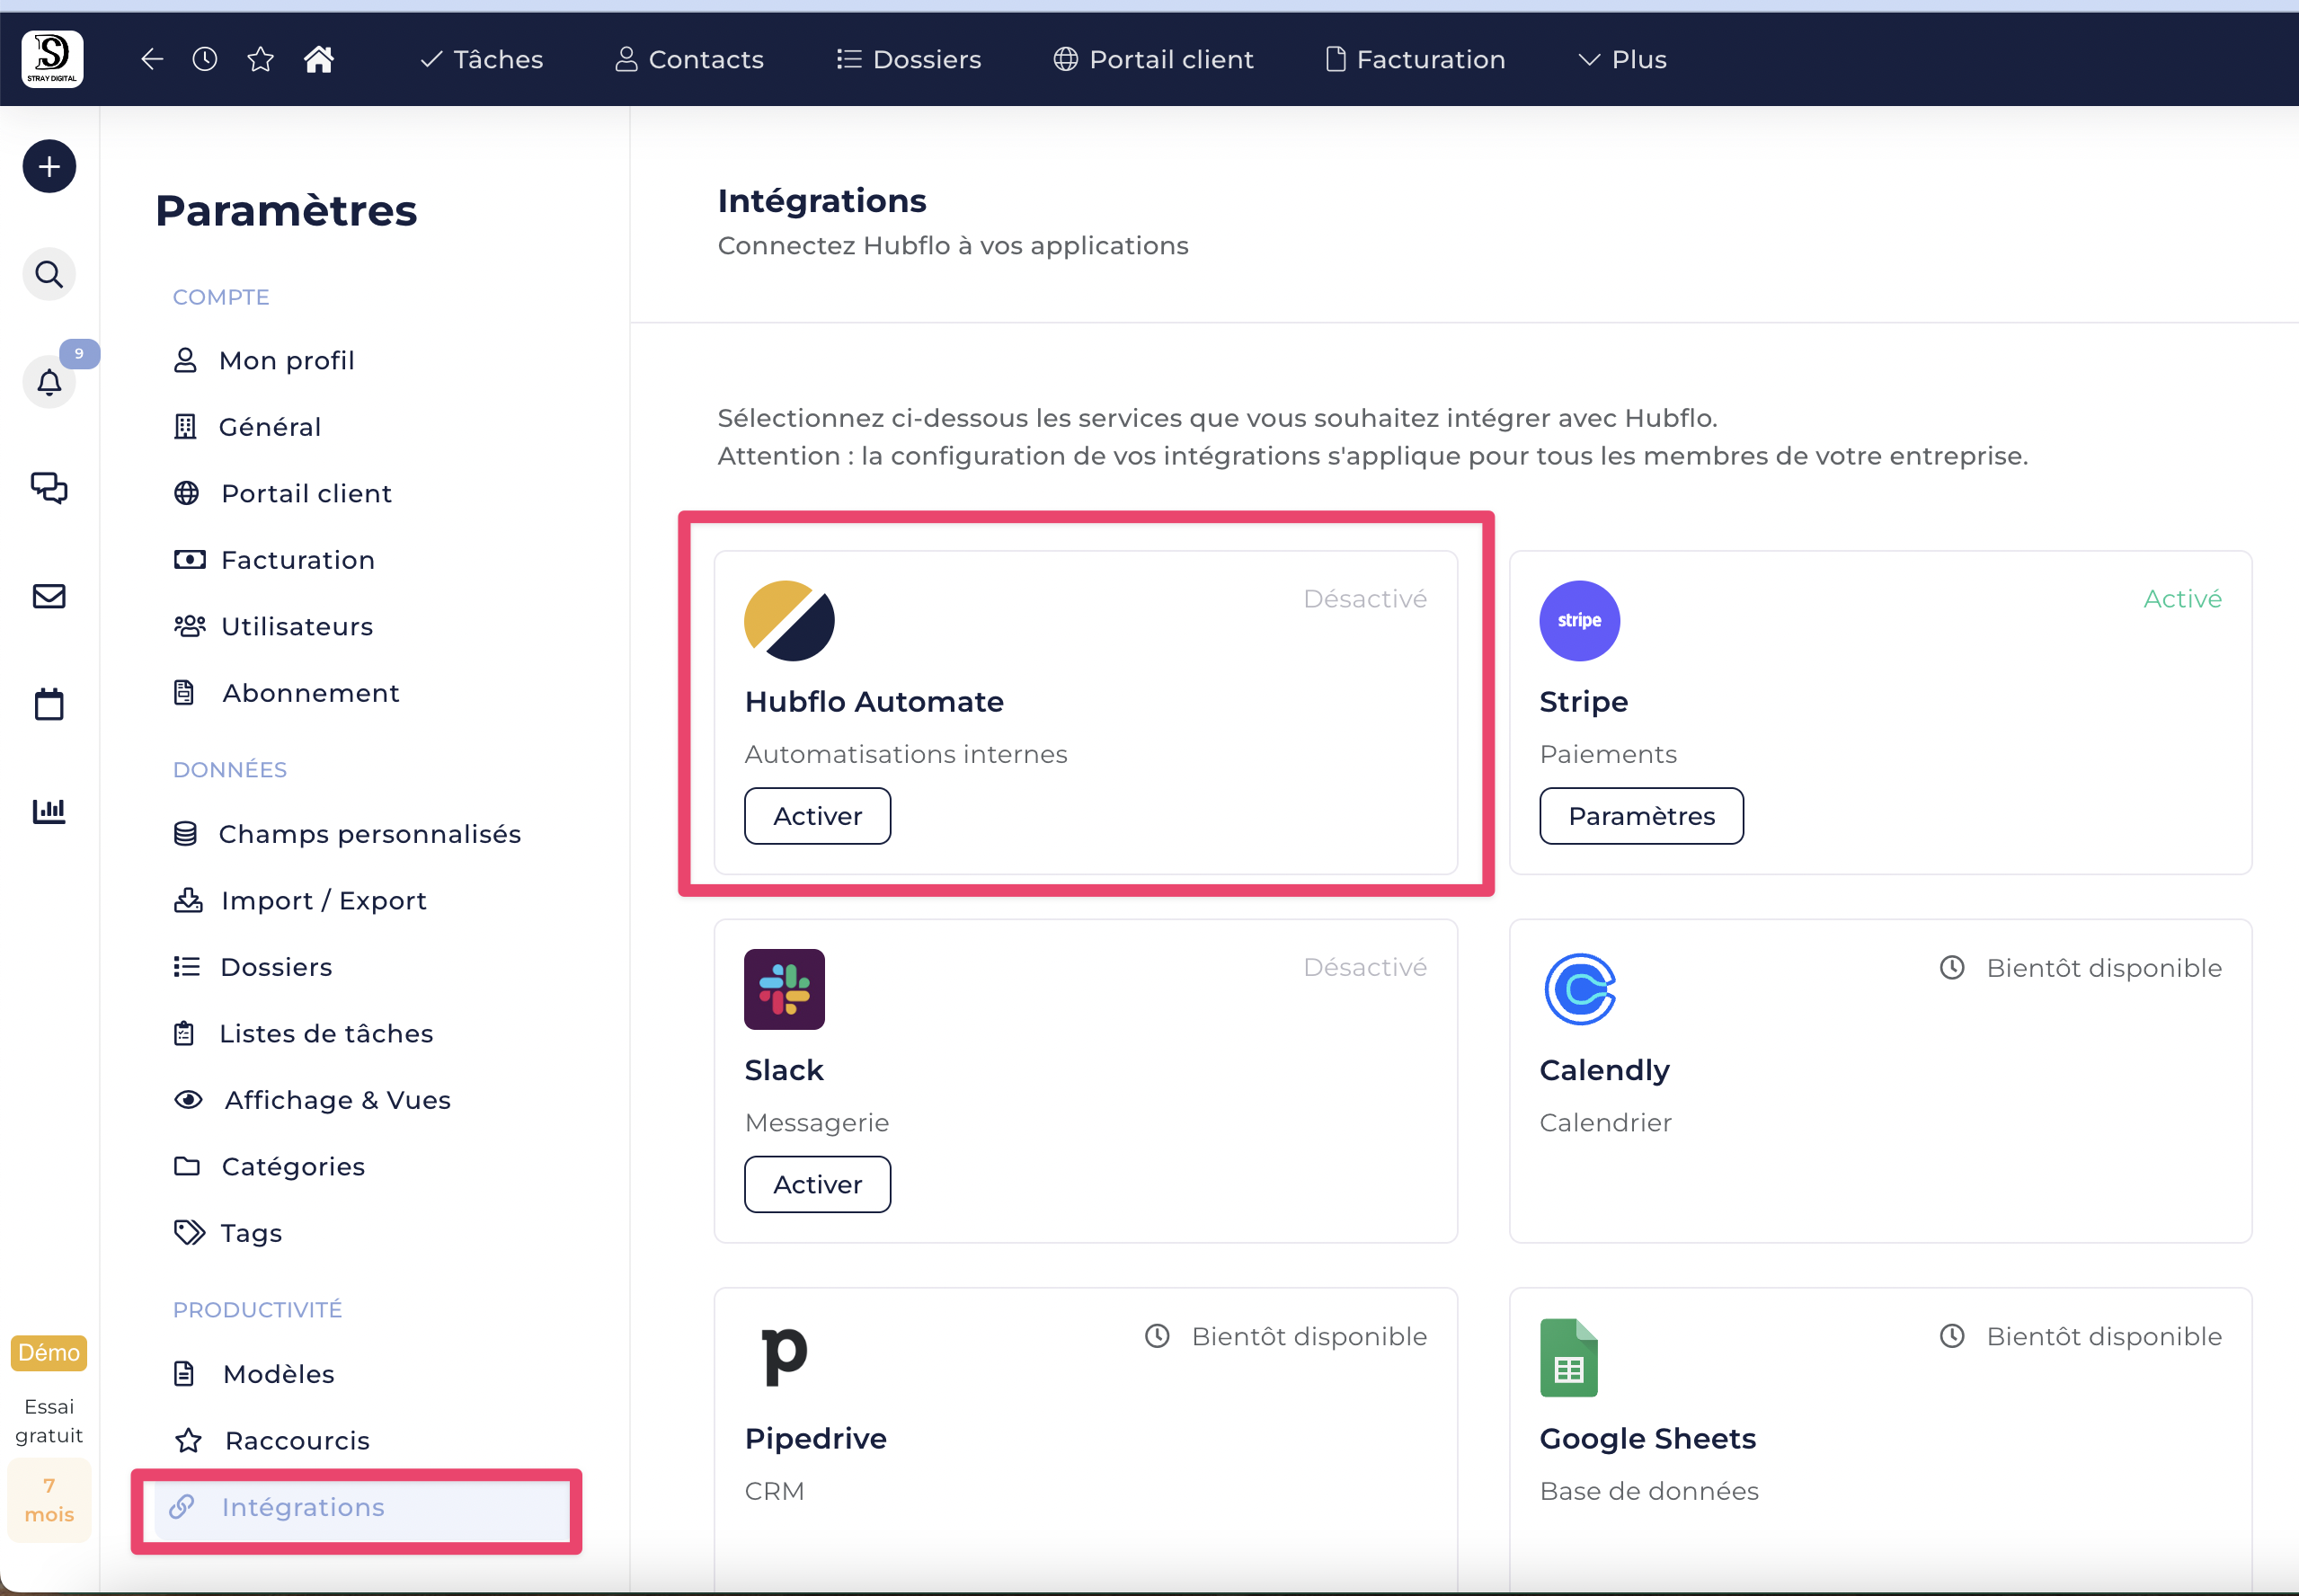
Task: Click Google Sheets Bientôt disponible label
Action: [2080, 1337]
